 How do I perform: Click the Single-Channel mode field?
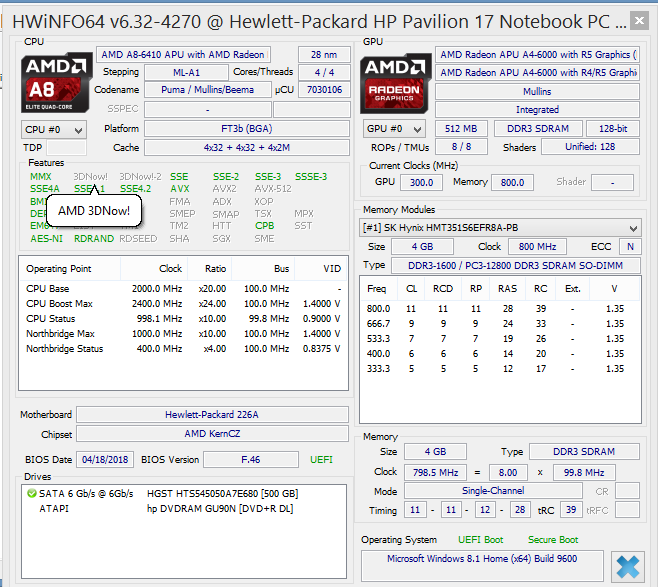[493, 491]
